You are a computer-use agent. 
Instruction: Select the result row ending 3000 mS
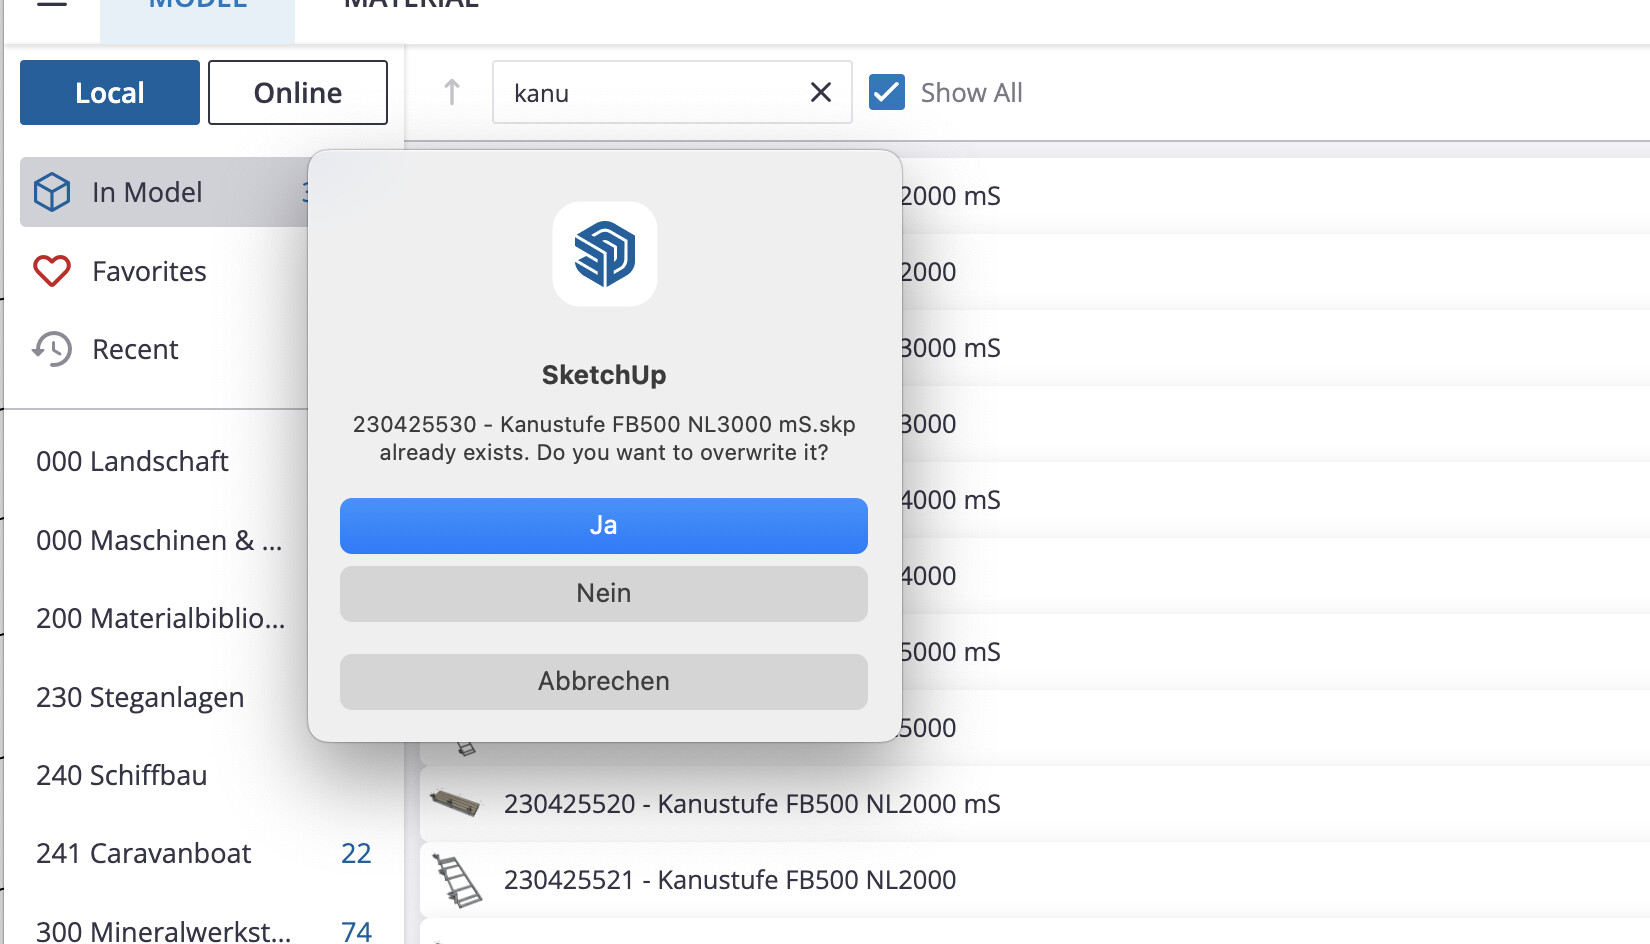[x=1275, y=348]
